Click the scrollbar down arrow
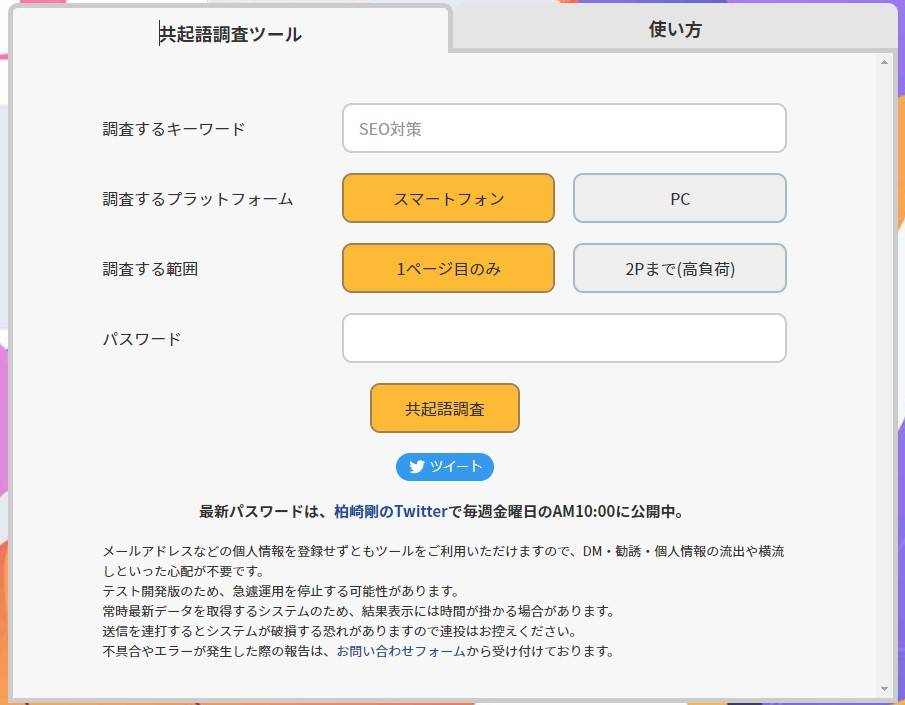The width and height of the screenshot is (905, 705). [x=884, y=688]
